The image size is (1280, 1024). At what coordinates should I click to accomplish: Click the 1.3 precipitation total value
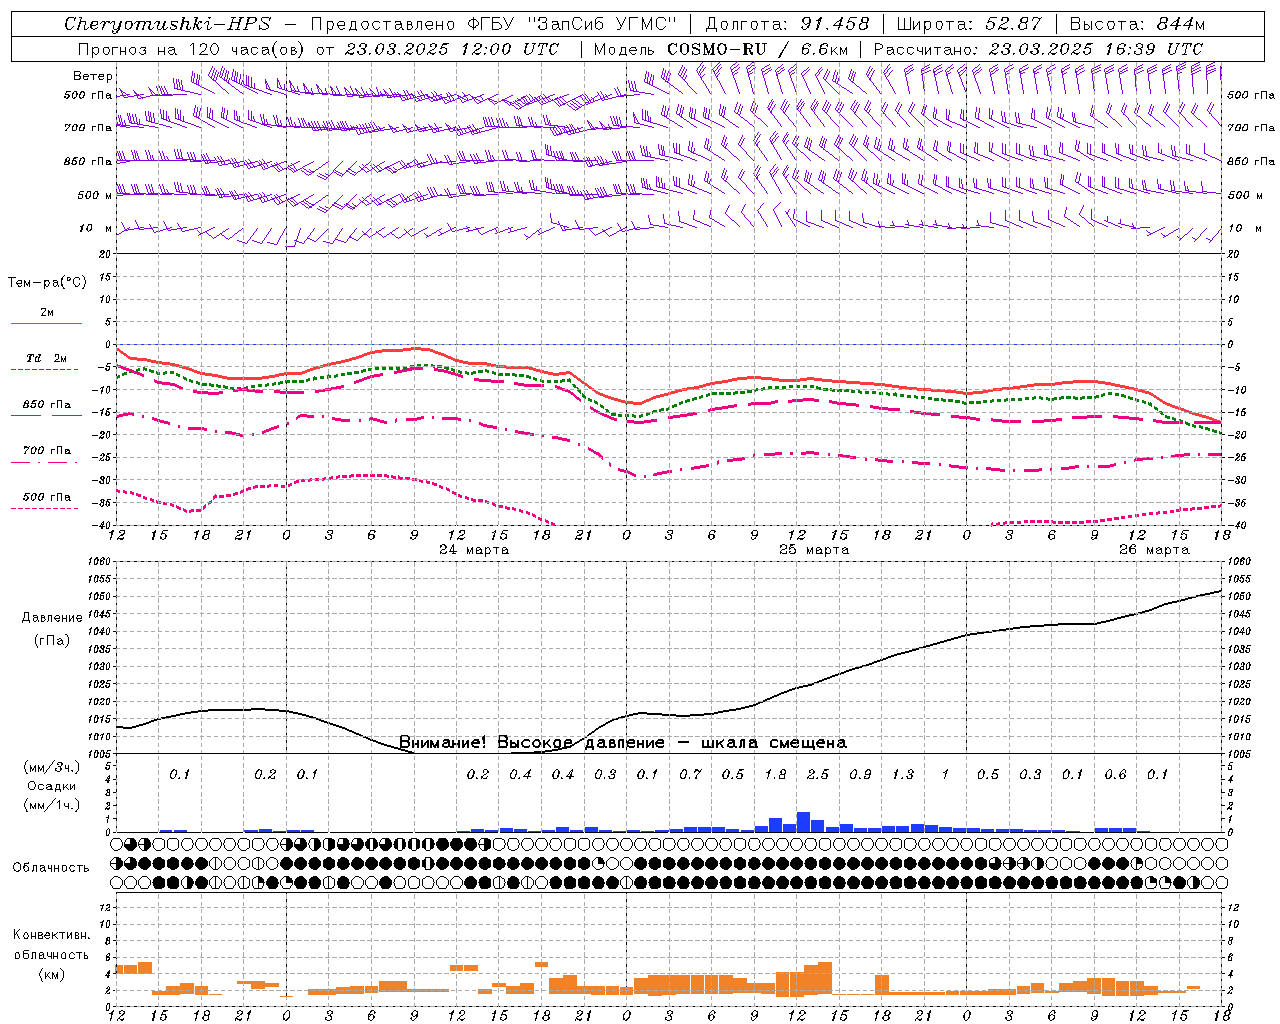pos(903,774)
